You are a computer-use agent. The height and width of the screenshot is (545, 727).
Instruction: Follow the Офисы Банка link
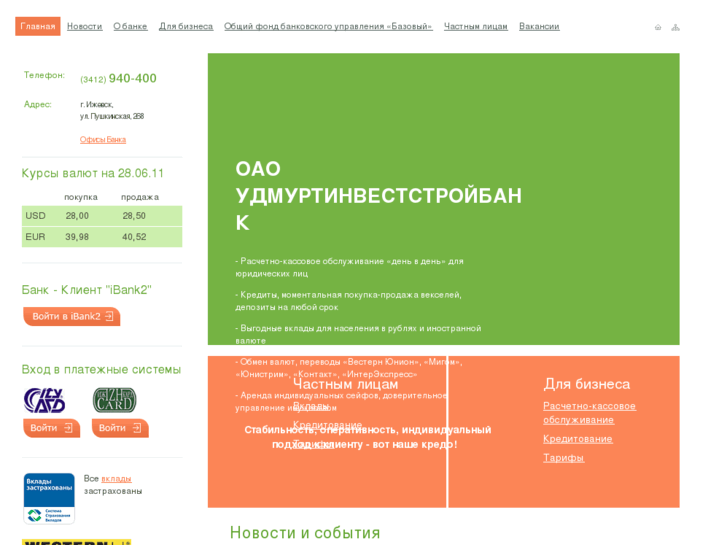pos(102,140)
